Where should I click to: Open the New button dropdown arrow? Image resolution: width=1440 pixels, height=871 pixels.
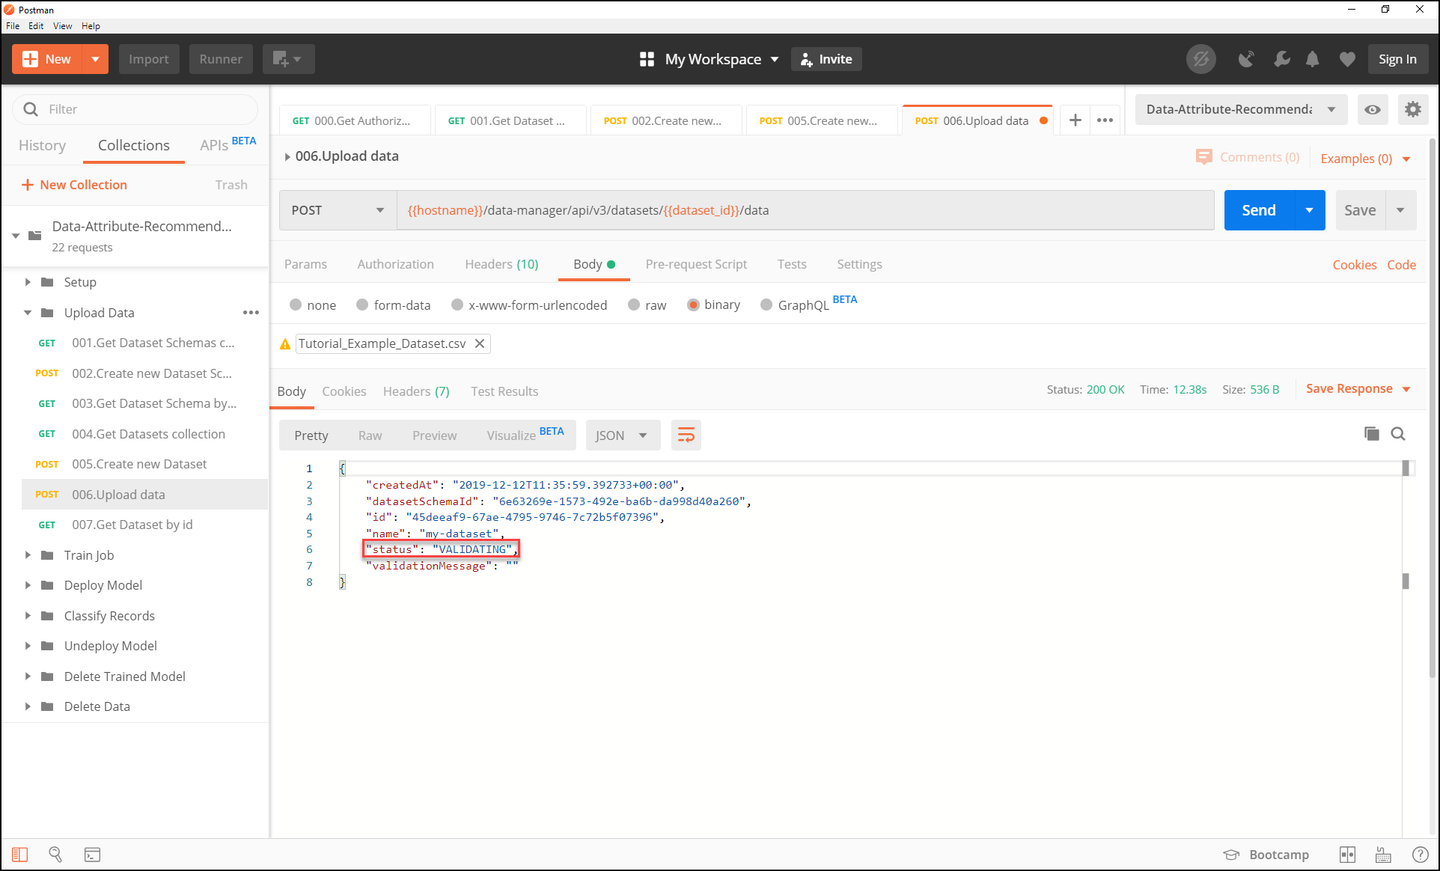tap(95, 59)
